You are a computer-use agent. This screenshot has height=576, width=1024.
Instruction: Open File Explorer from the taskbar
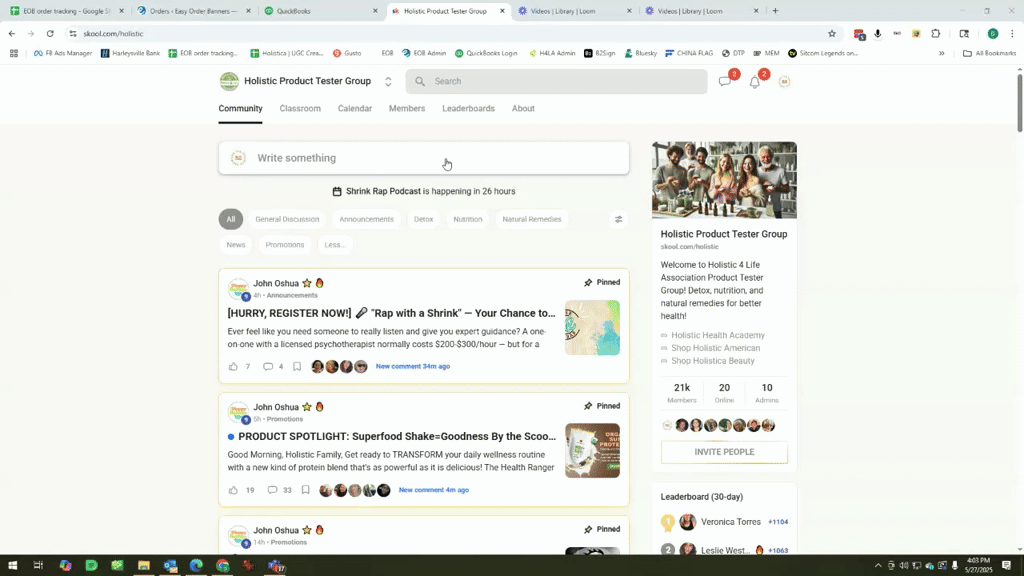point(144,566)
